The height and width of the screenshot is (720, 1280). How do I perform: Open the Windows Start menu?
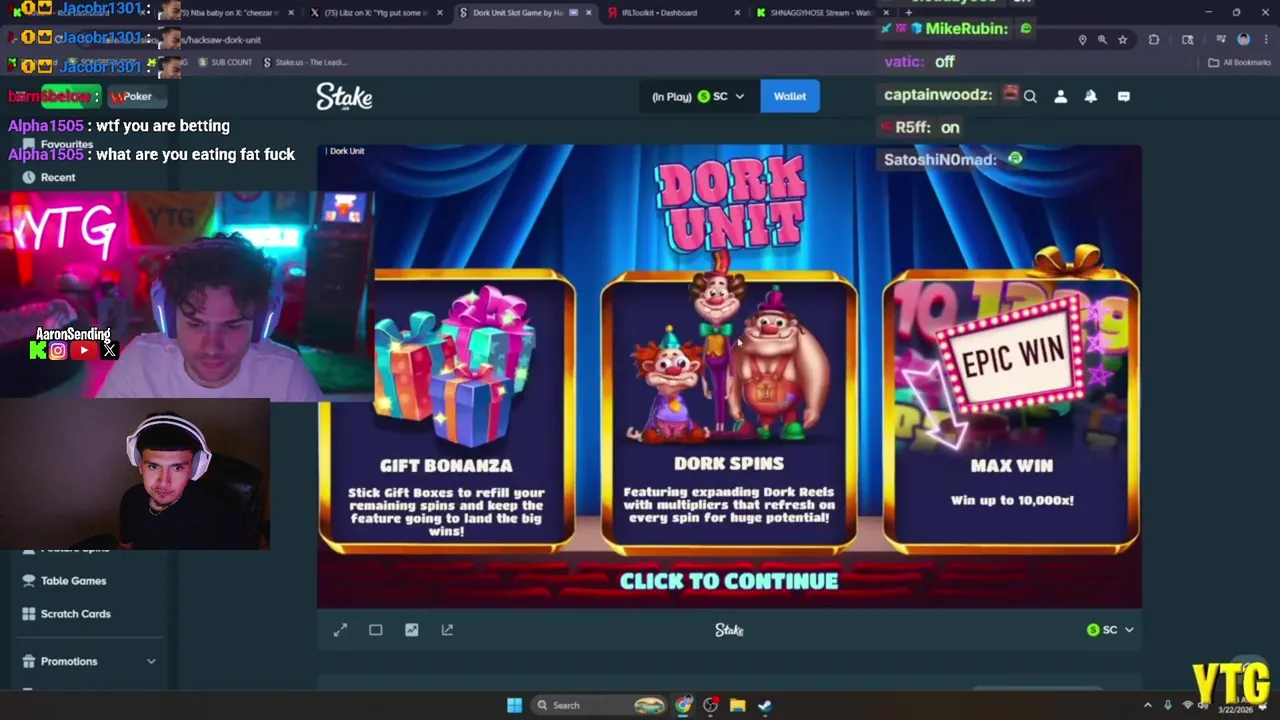pyautogui.click(x=514, y=705)
